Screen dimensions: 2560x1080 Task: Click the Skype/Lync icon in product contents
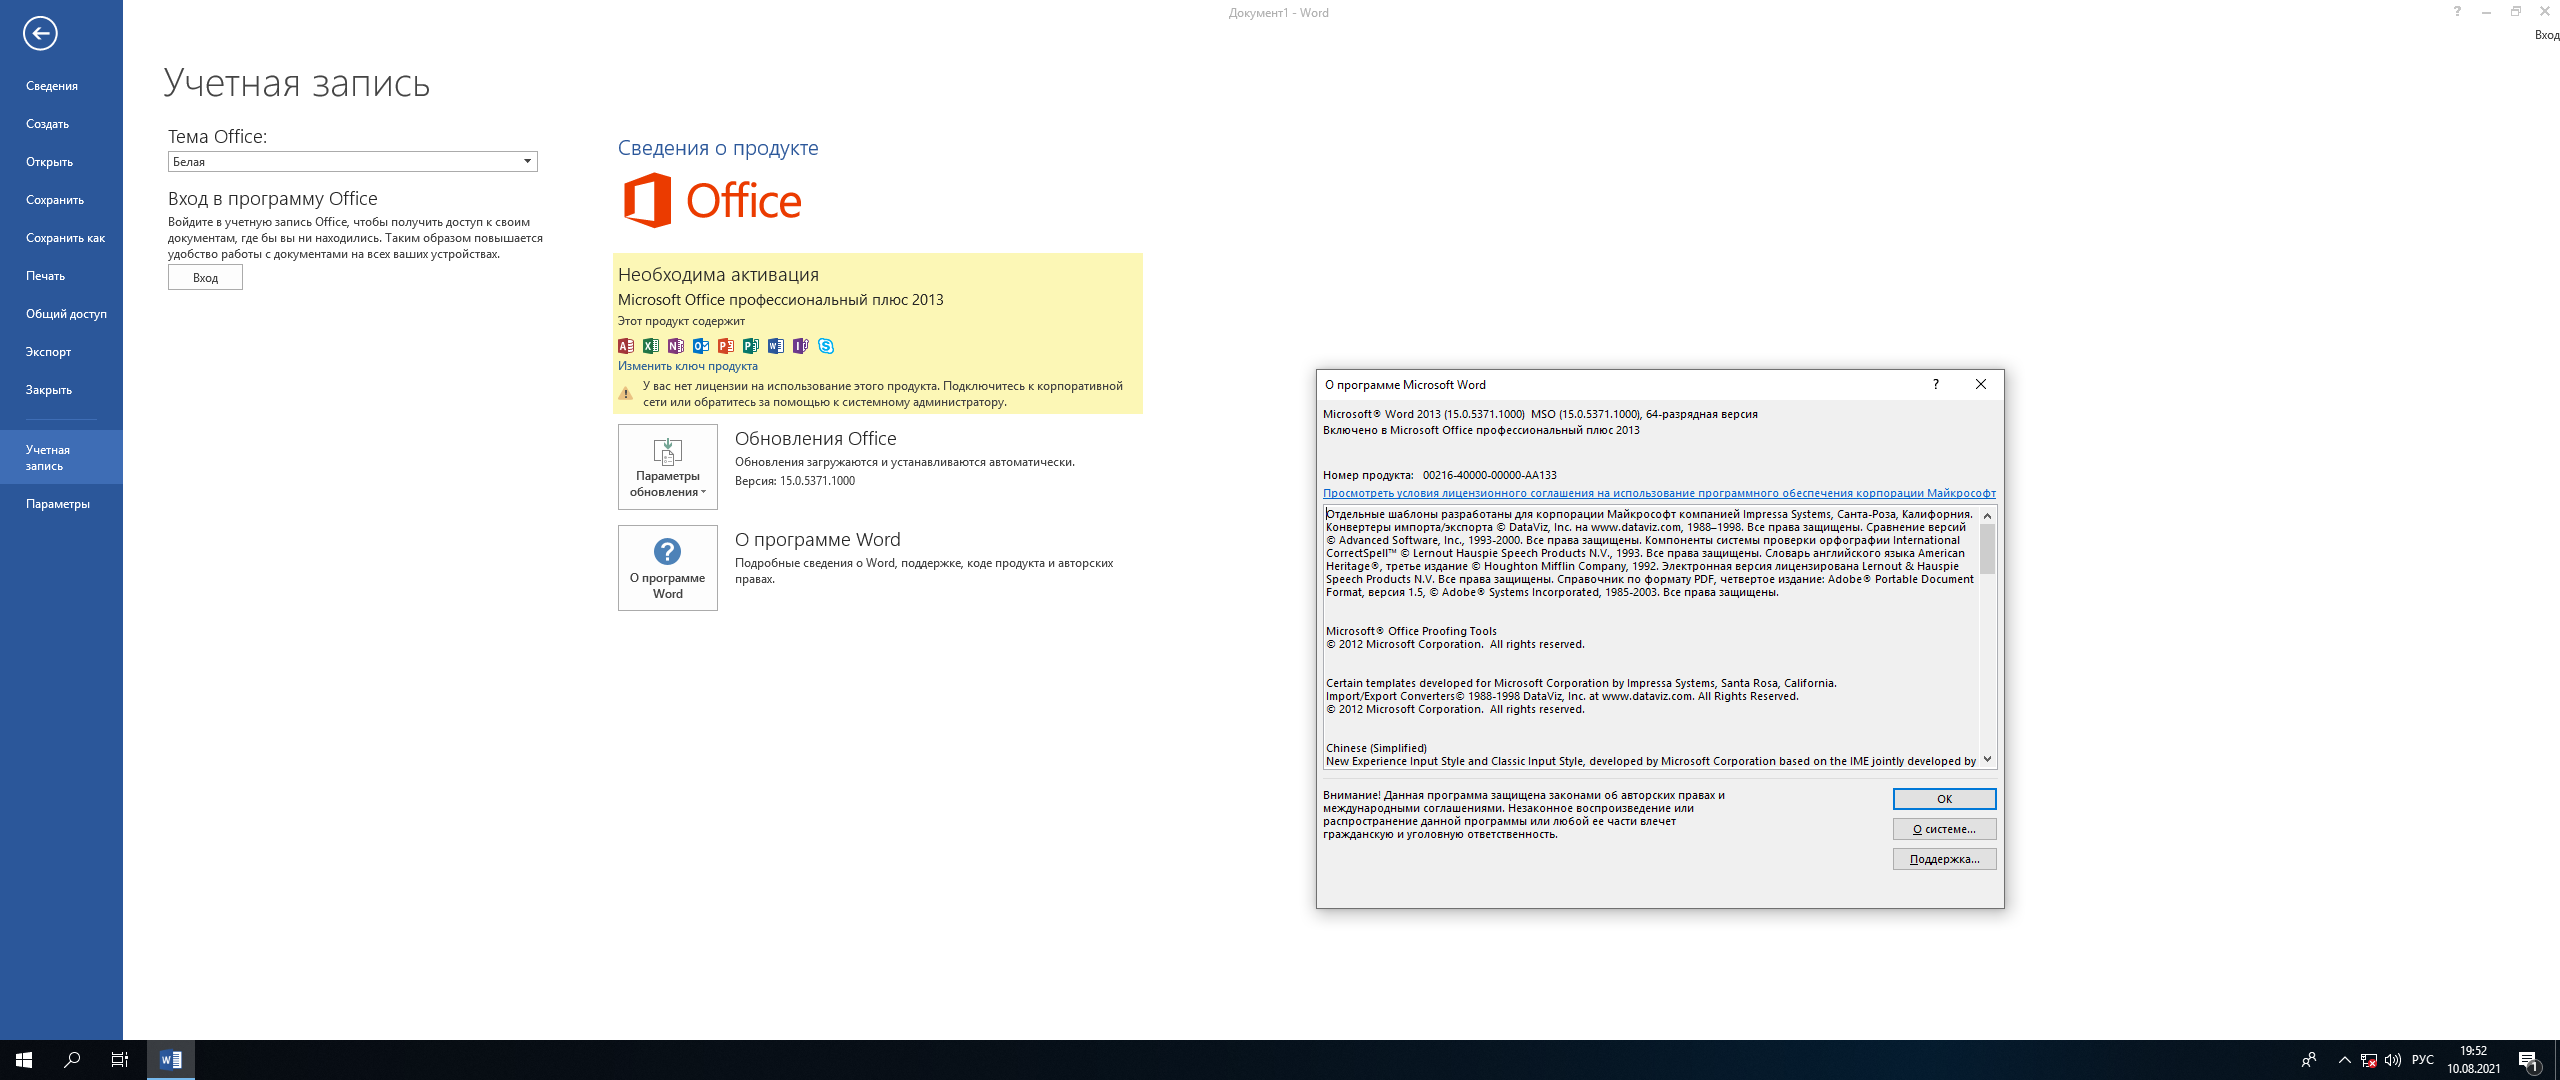pos(826,346)
